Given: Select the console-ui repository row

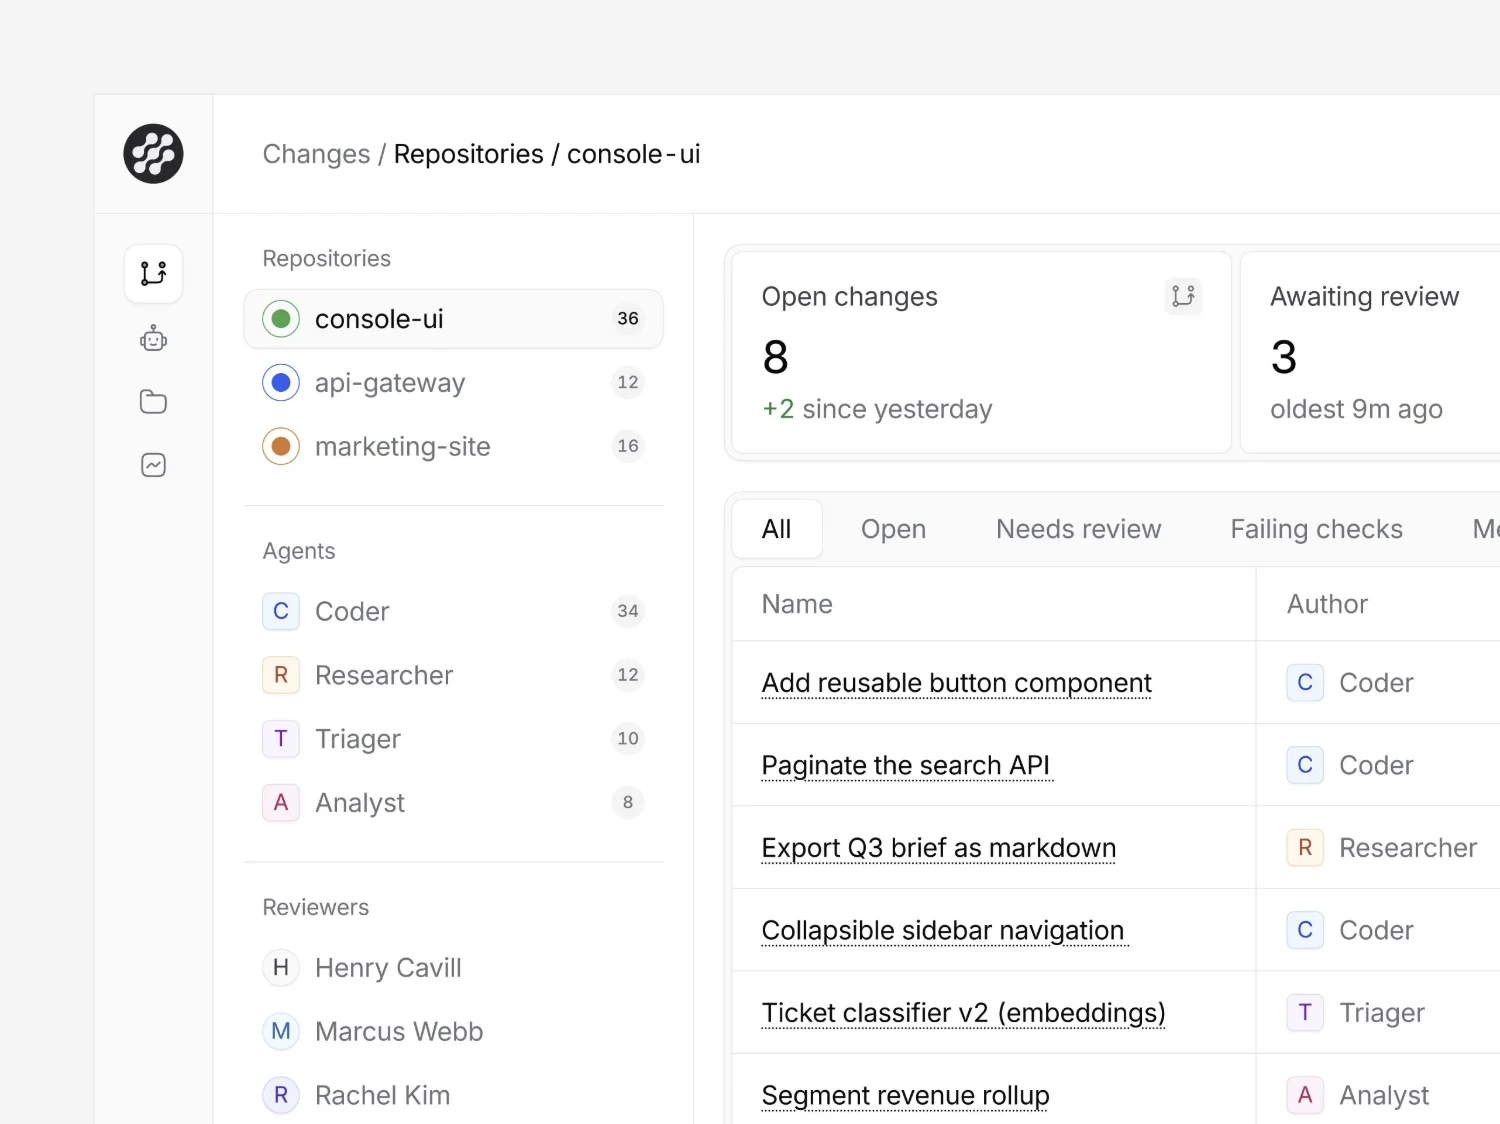Looking at the screenshot, I should (x=454, y=319).
